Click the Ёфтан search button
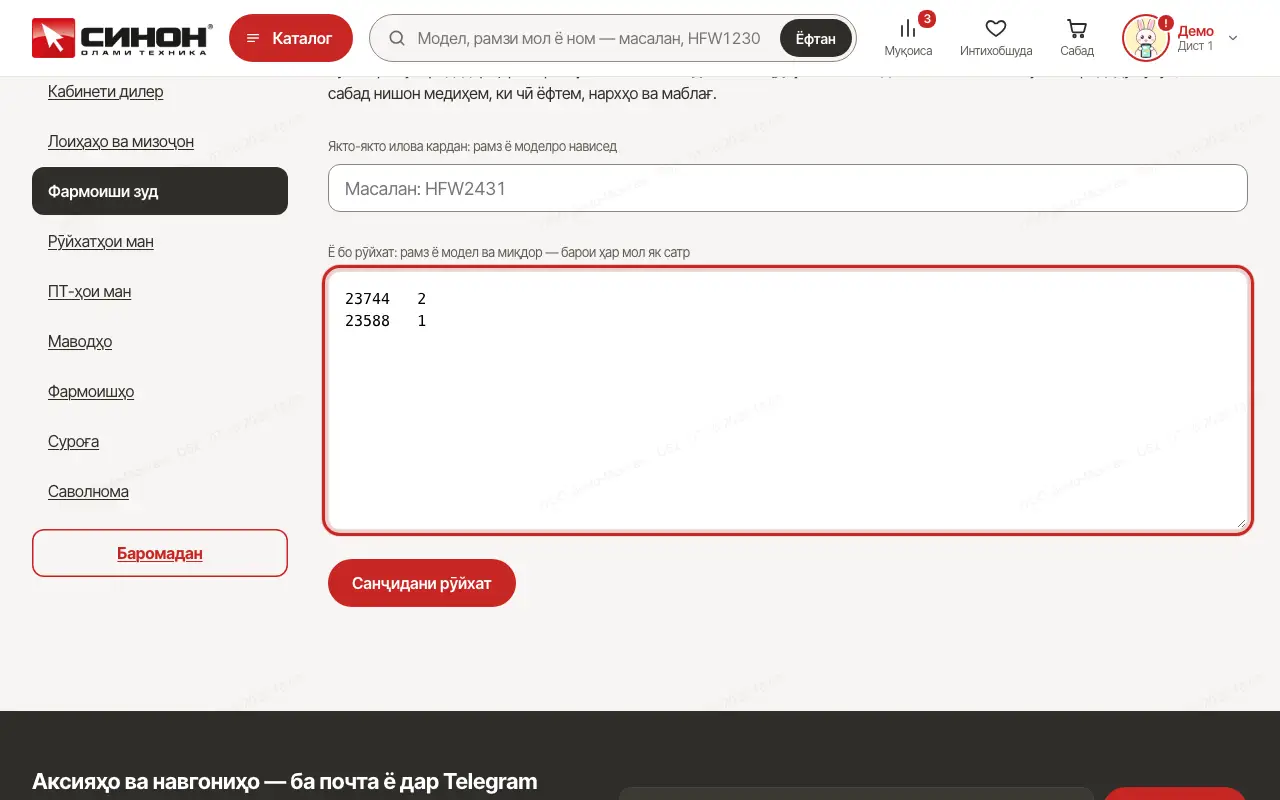The height and width of the screenshot is (800, 1280). (x=815, y=38)
